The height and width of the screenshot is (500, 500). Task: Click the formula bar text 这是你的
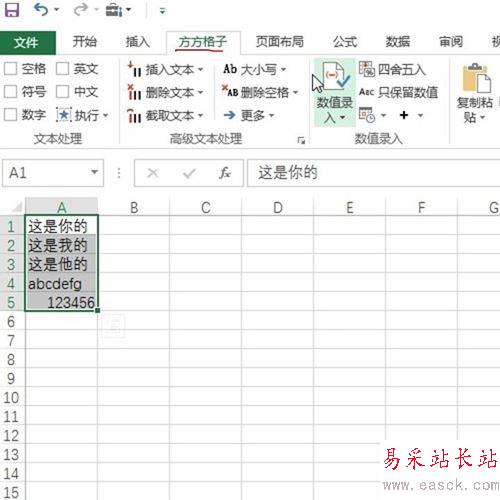point(288,173)
